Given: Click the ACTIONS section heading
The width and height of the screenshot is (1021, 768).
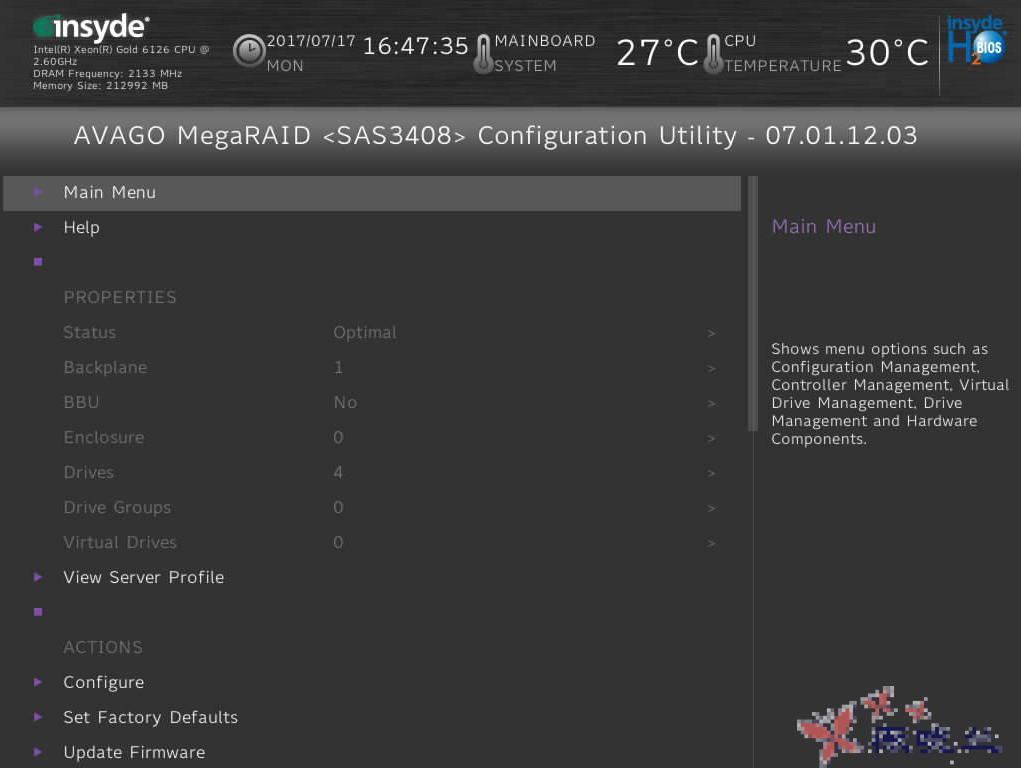Looking at the screenshot, I should pyautogui.click(x=103, y=647).
